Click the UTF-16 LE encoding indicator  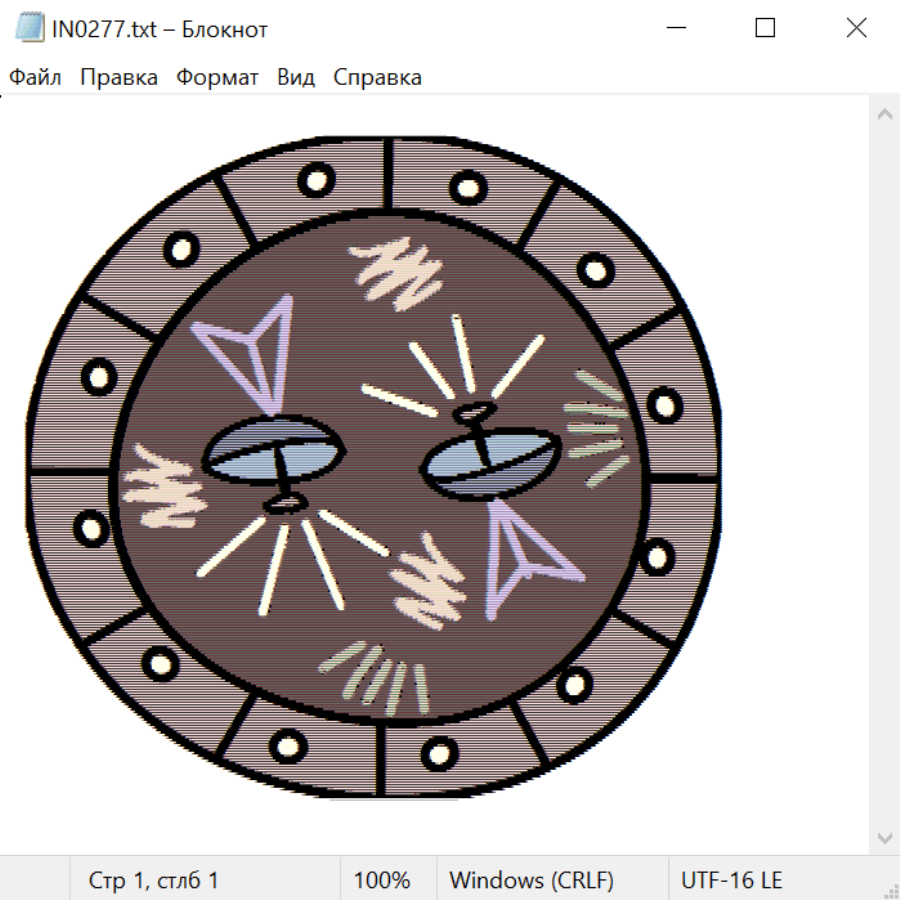[732, 881]
